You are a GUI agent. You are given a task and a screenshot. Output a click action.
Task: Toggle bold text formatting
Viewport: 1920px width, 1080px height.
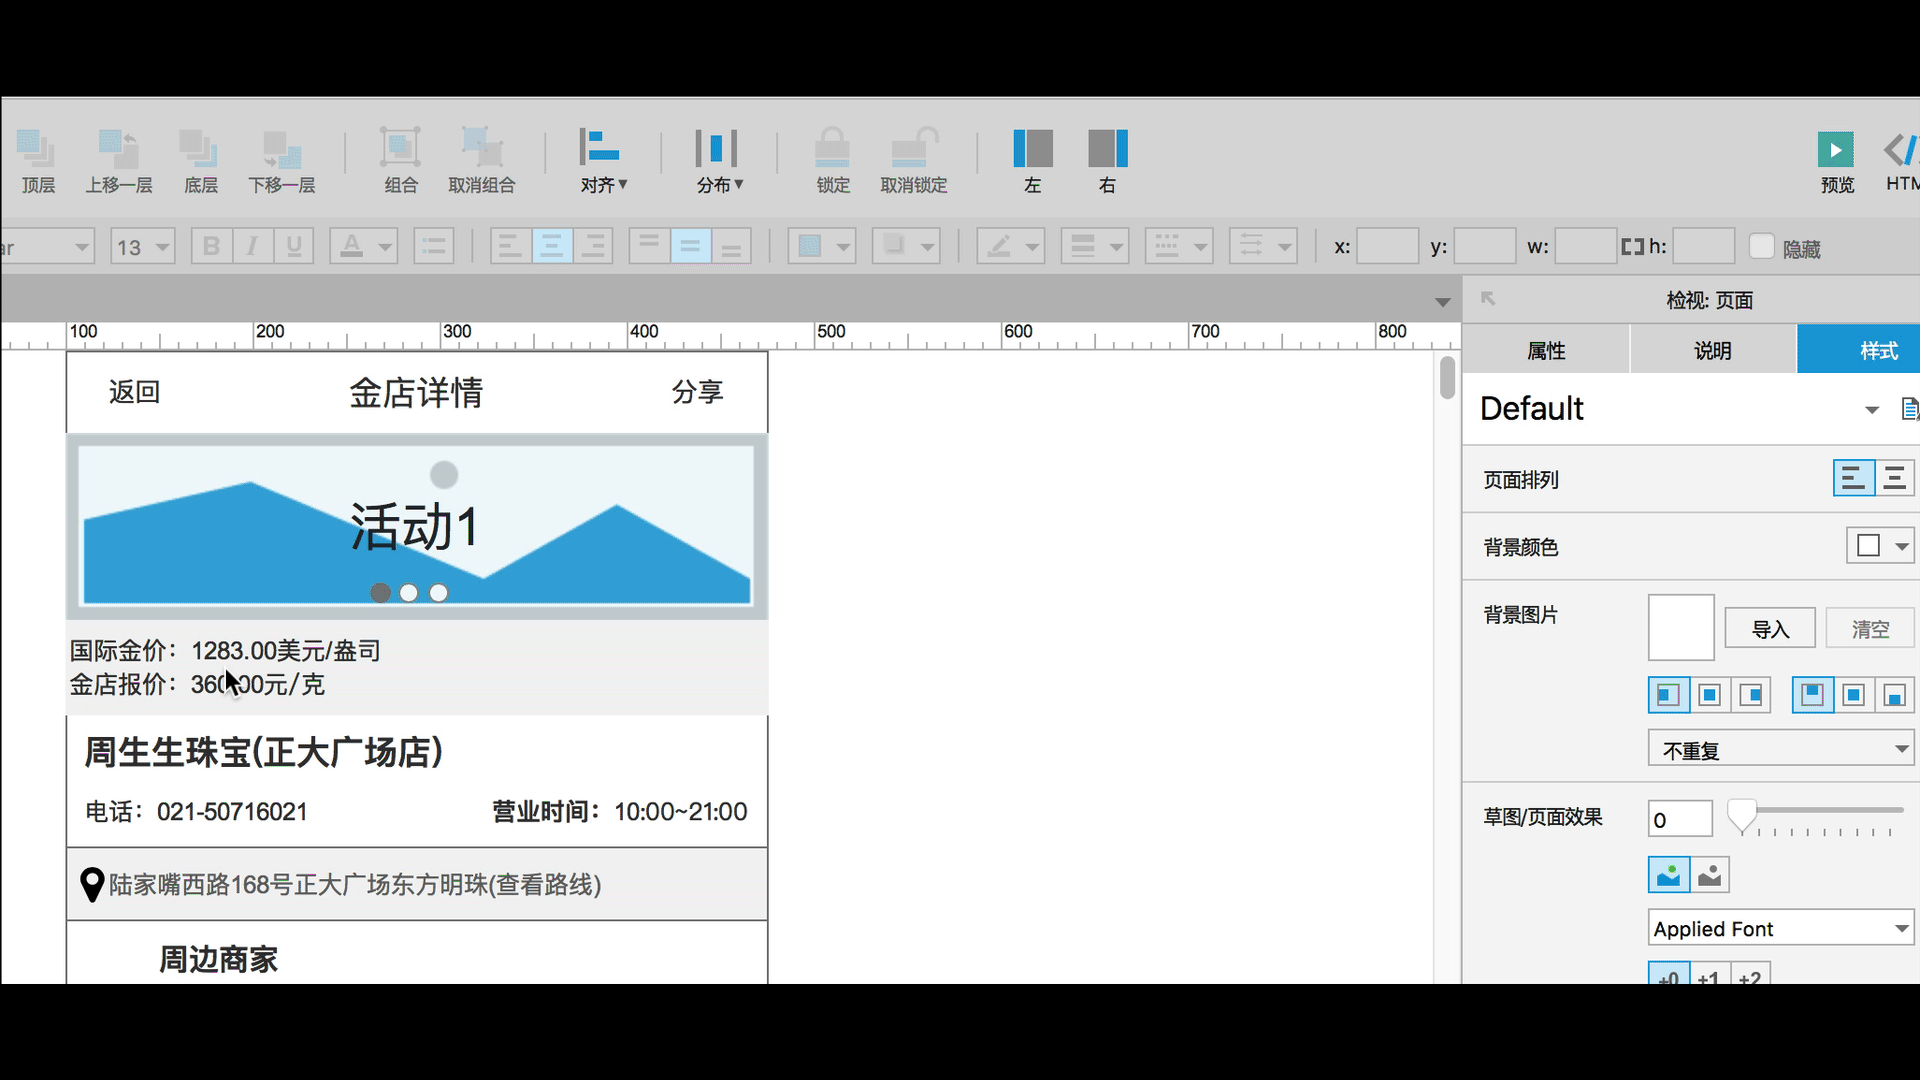[x=211, y=246]
